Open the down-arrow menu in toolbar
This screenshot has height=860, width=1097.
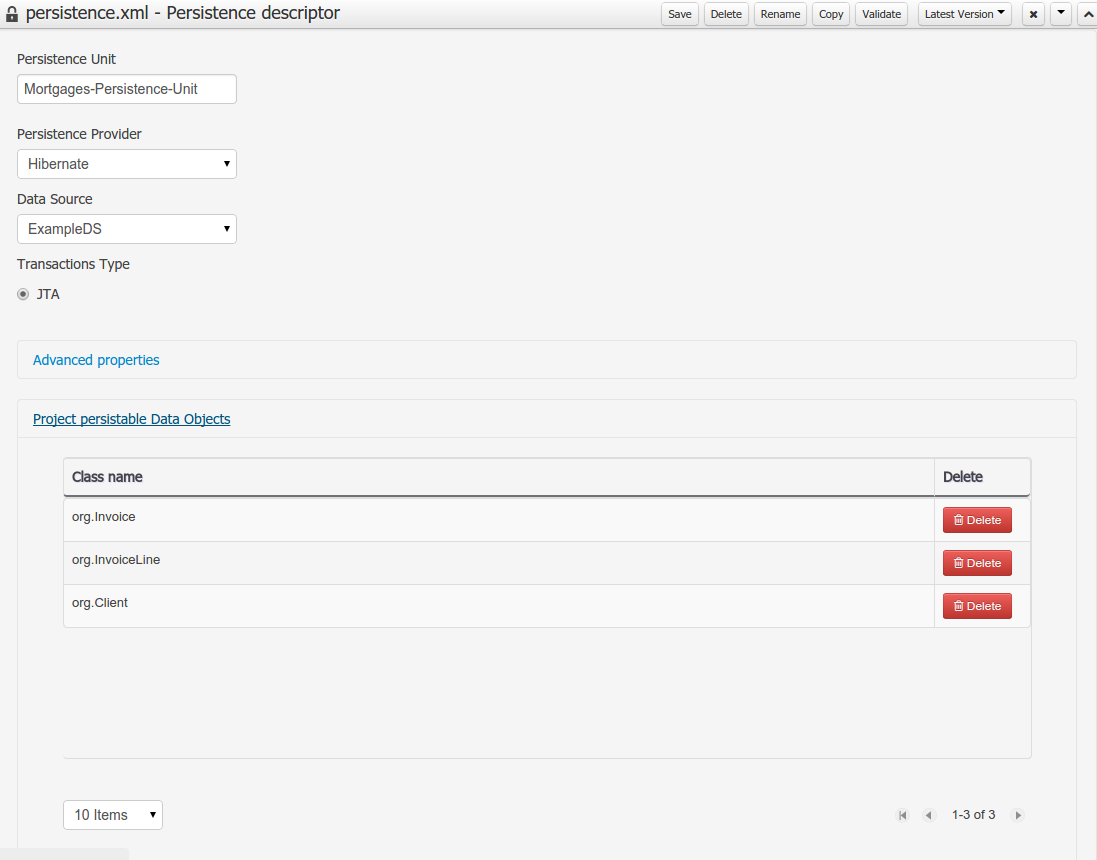coord(1060,14)
